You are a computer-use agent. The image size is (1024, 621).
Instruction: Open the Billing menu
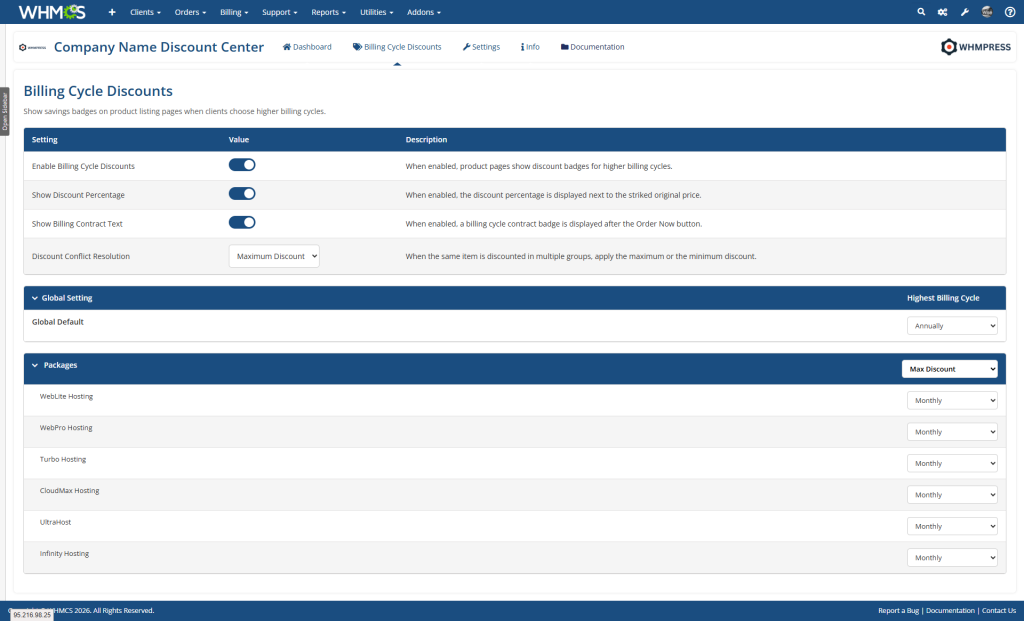[x=234, y=12]
